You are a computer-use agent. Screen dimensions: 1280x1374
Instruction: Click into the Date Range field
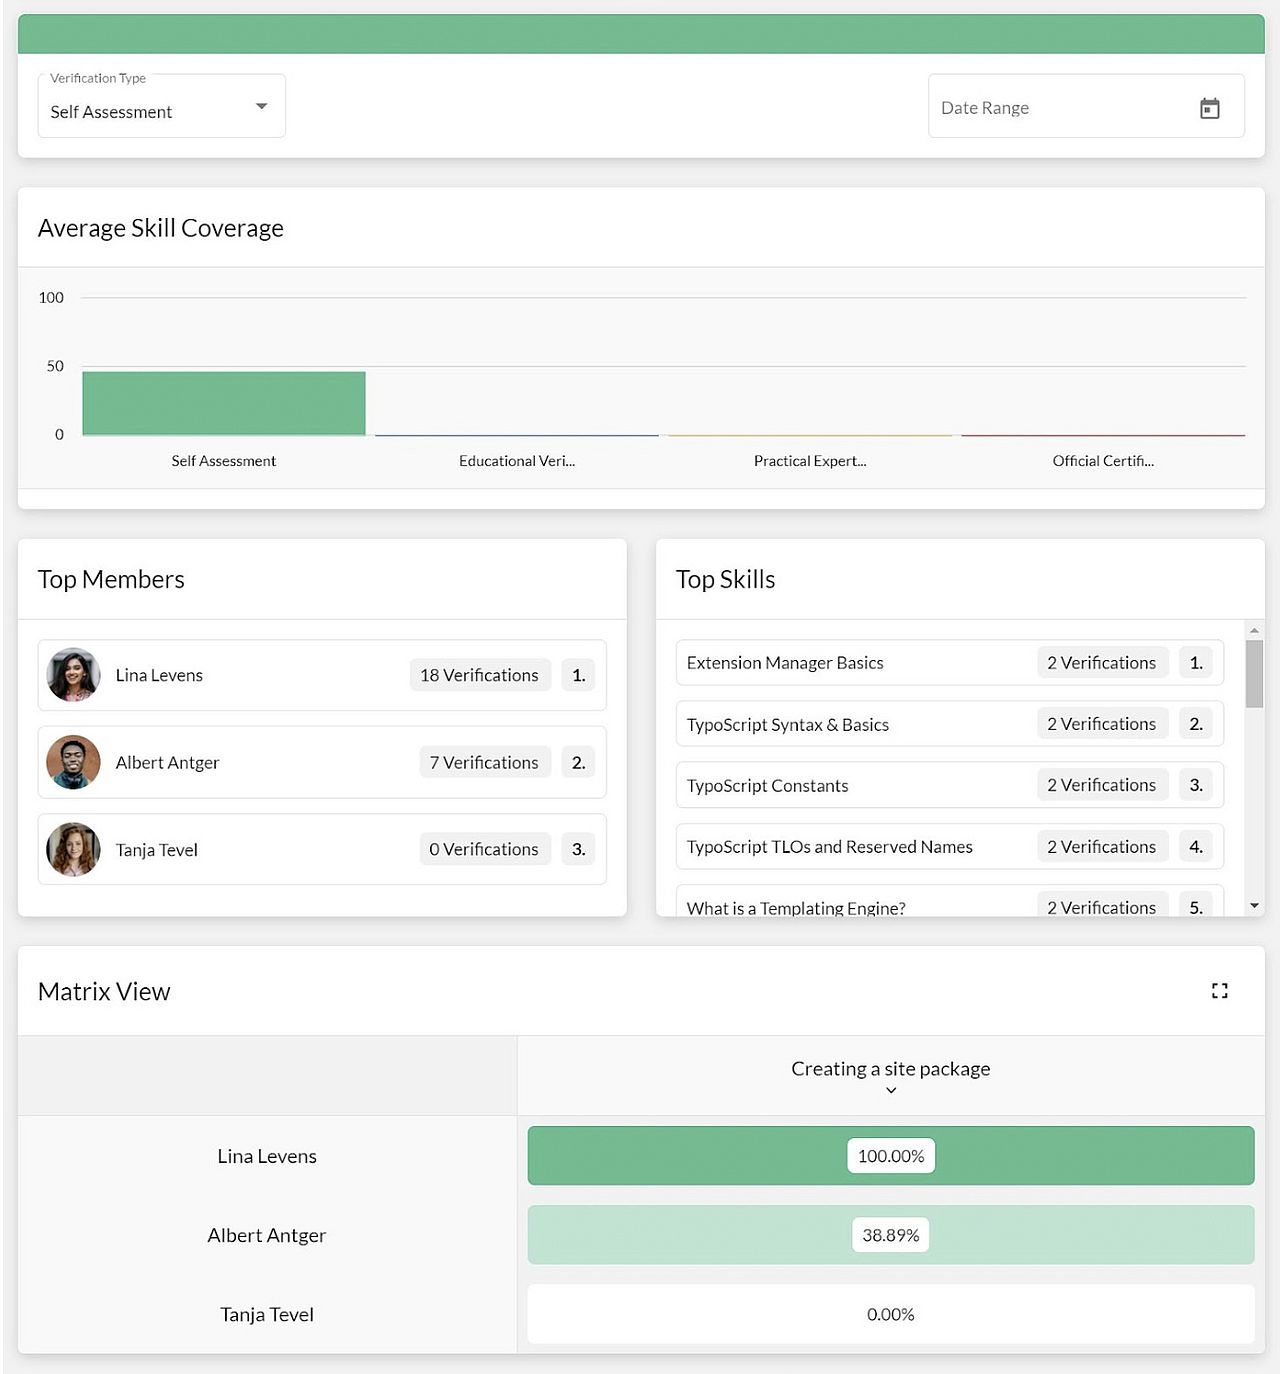[1060, 108]
